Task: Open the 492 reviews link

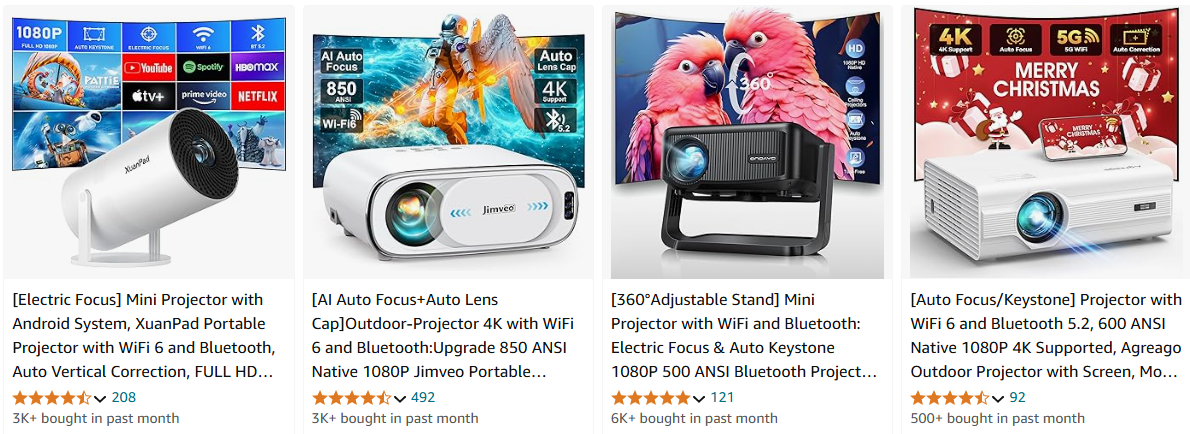Action: (423, 397)
